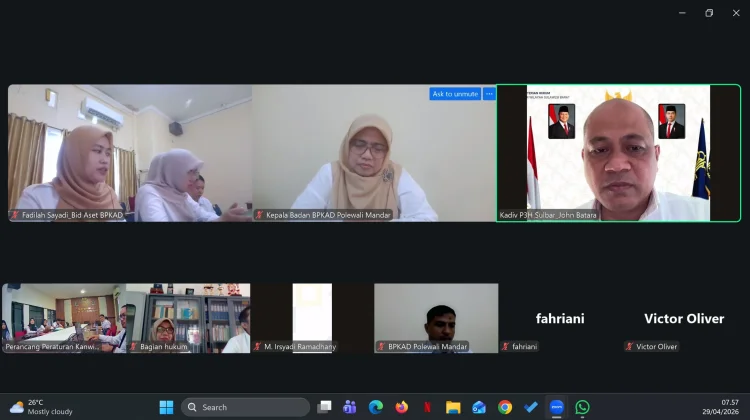Select Fadilah Sayadi_Bid Aset BPKAD video tile
Viewport: 750px width, 420px height.
(x=130, y=153)
